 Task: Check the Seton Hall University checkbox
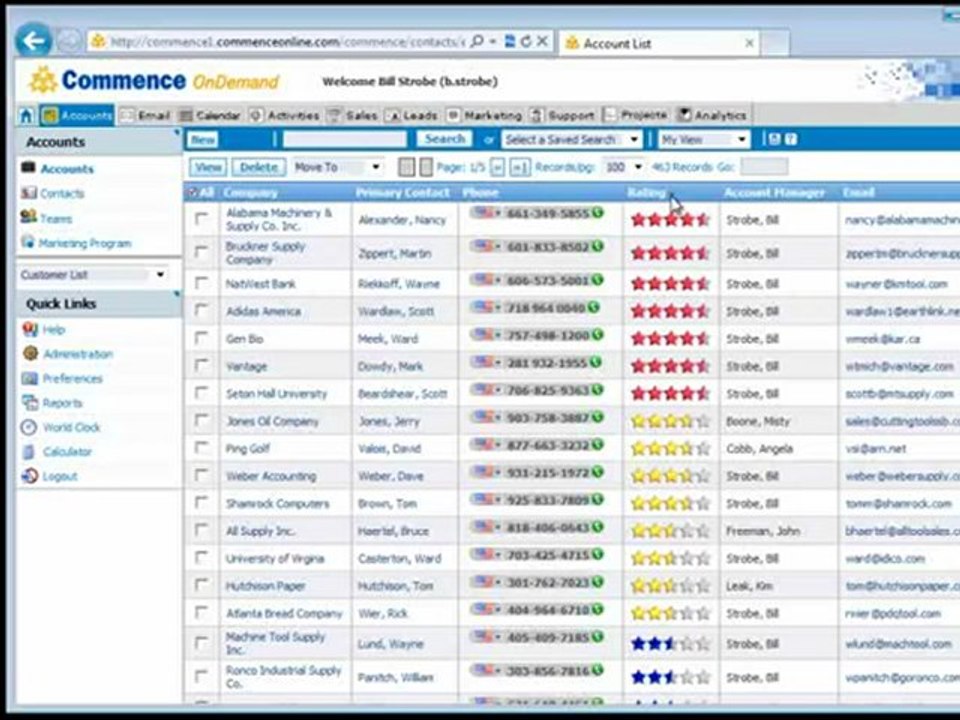pos(201,392)
